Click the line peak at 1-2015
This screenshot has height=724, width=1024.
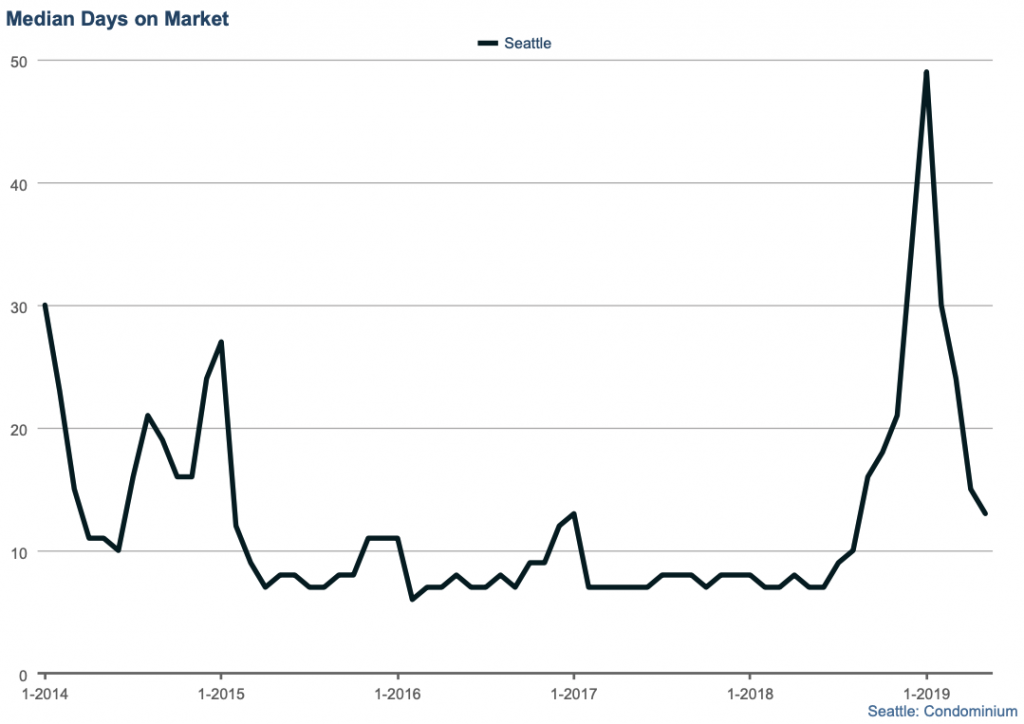pyautogui.click(x=221, y=342)
